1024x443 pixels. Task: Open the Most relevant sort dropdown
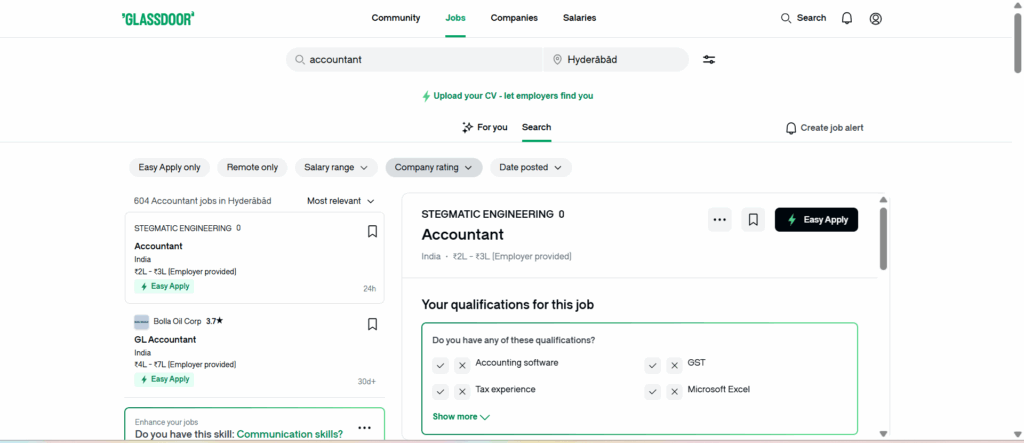[x=341, y=201]
